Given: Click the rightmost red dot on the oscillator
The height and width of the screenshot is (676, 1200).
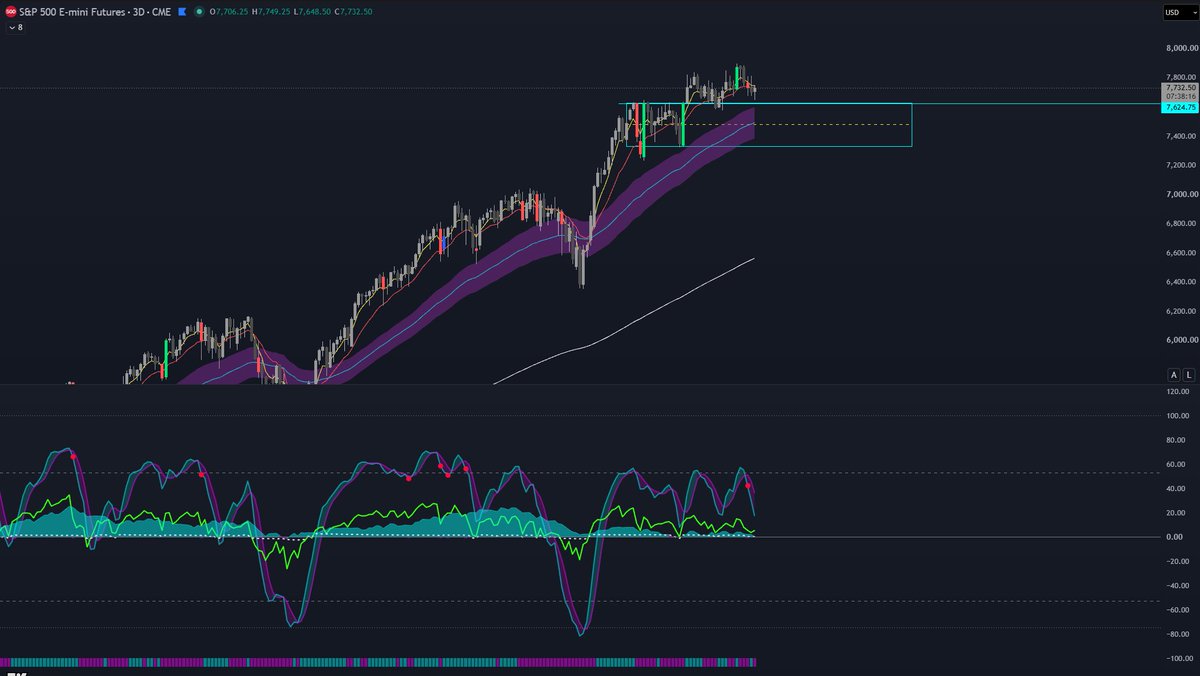Looking at the screenshot, I should pos(748,485).
